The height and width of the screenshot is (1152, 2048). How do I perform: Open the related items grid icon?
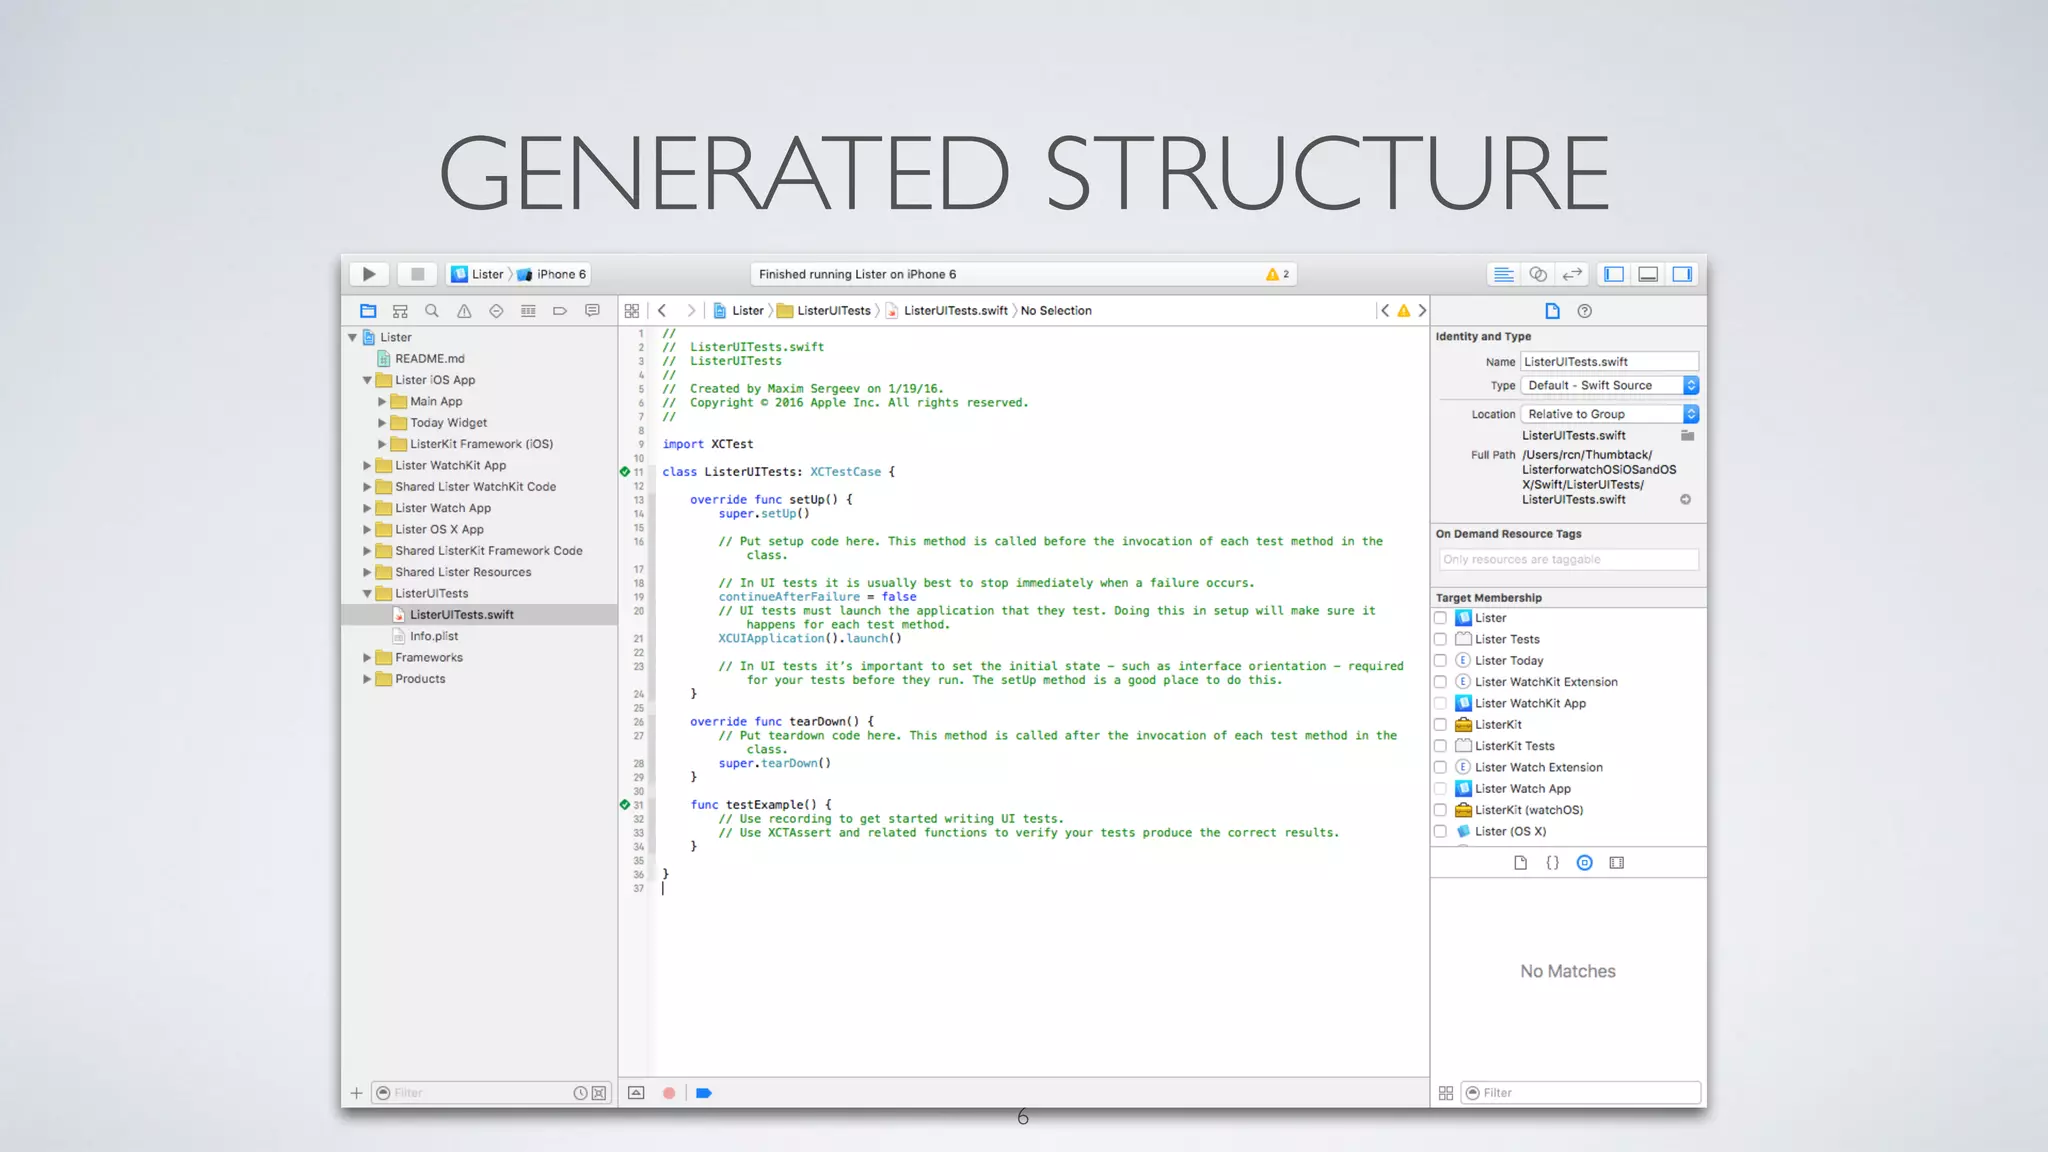click(632, 311)
